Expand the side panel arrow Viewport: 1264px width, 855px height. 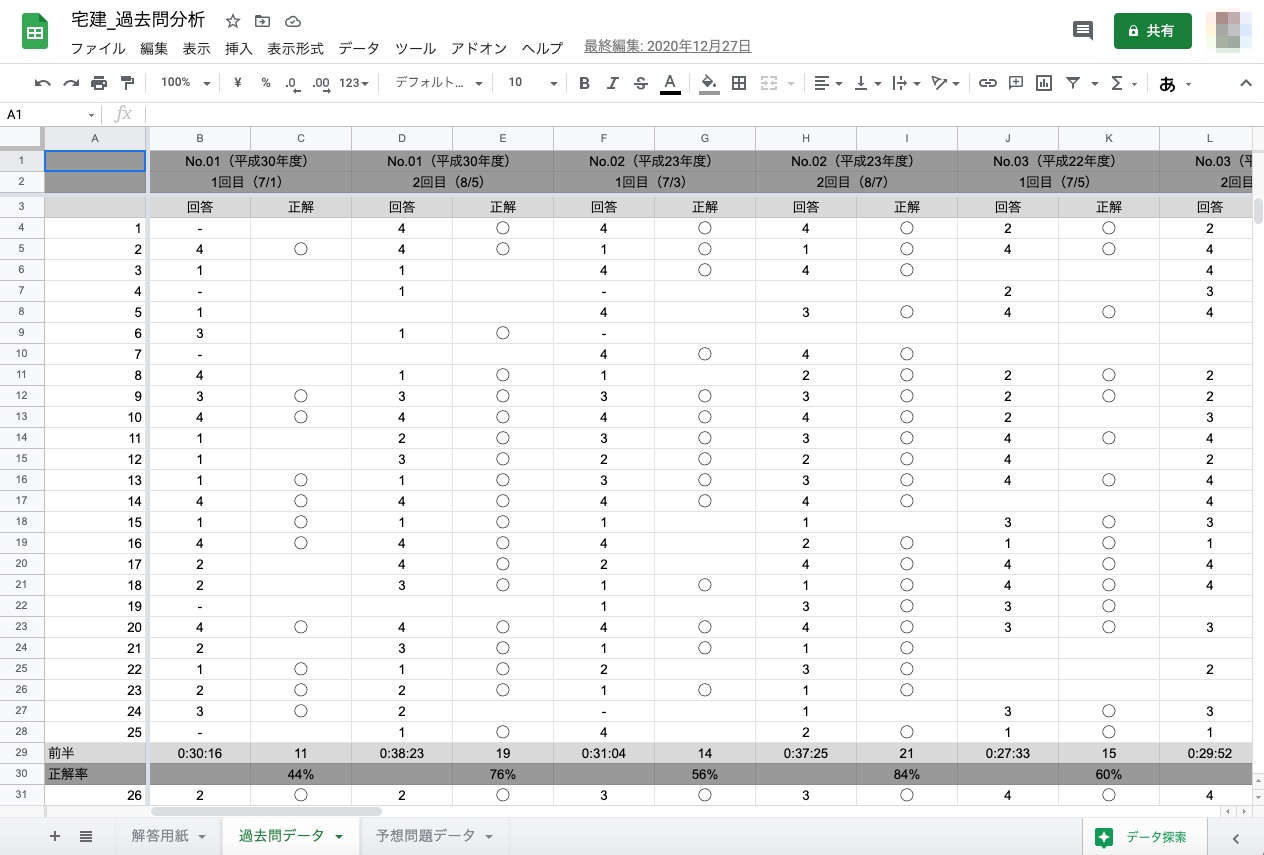pos(1236,838)
